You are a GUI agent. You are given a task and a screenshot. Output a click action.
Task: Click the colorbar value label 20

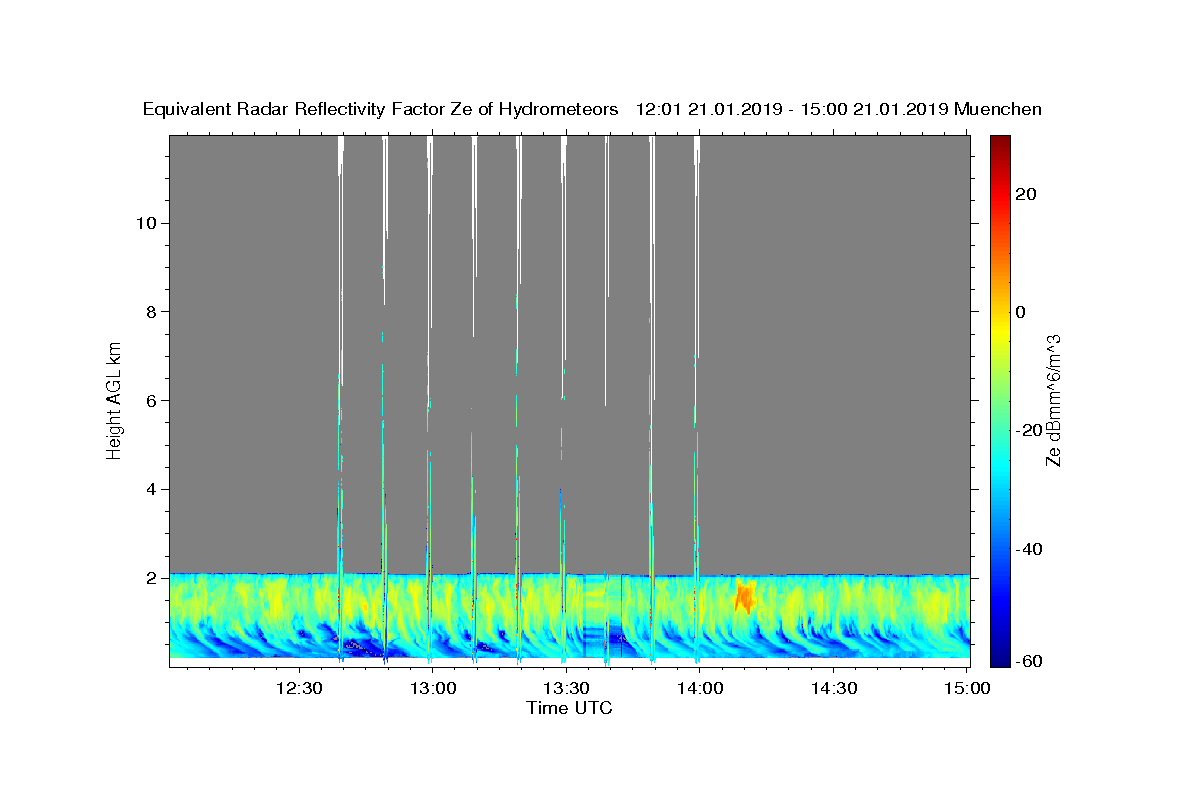click(x=1026, y=194)
